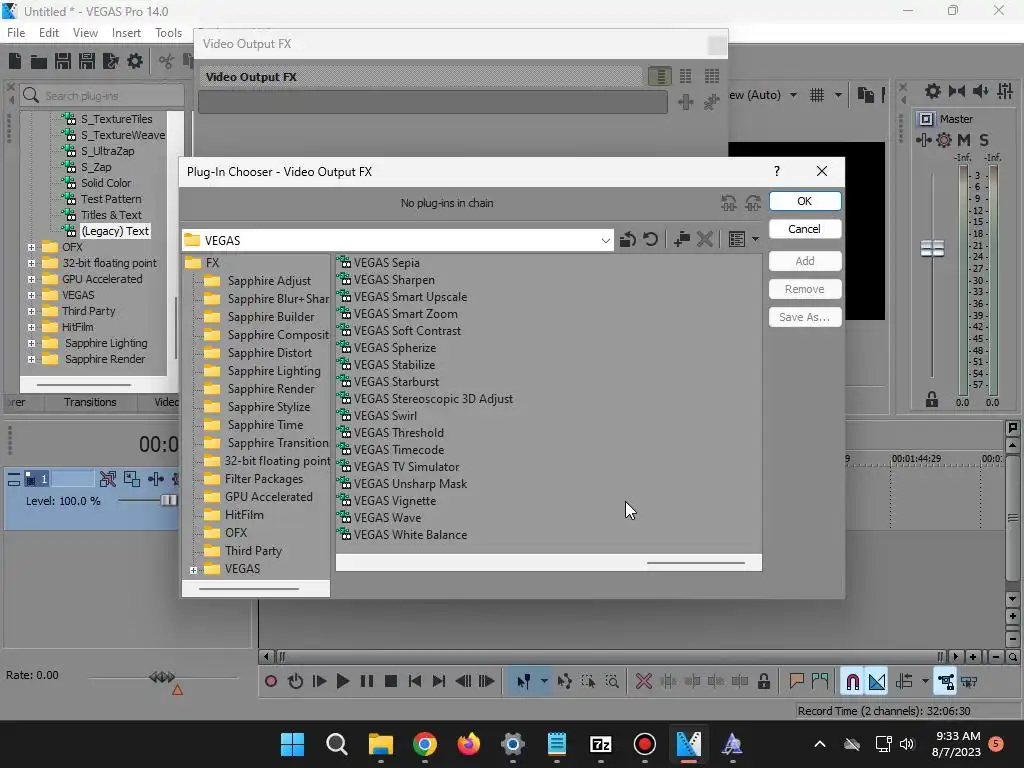Click the track Level slider handle
This screenshot has width=1024, height=768.
click(168, 501)
